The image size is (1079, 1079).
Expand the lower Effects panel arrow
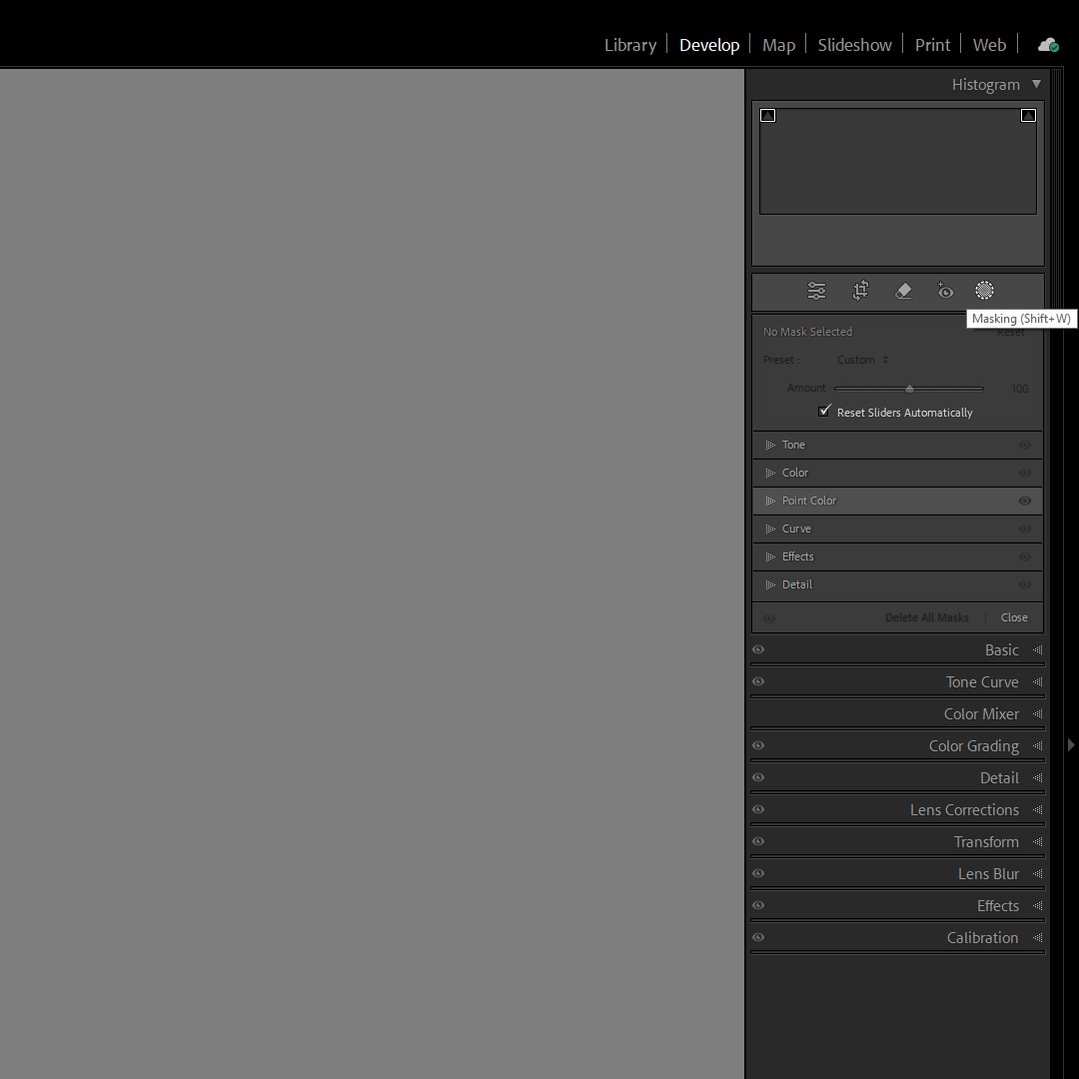pos(1038,906)
